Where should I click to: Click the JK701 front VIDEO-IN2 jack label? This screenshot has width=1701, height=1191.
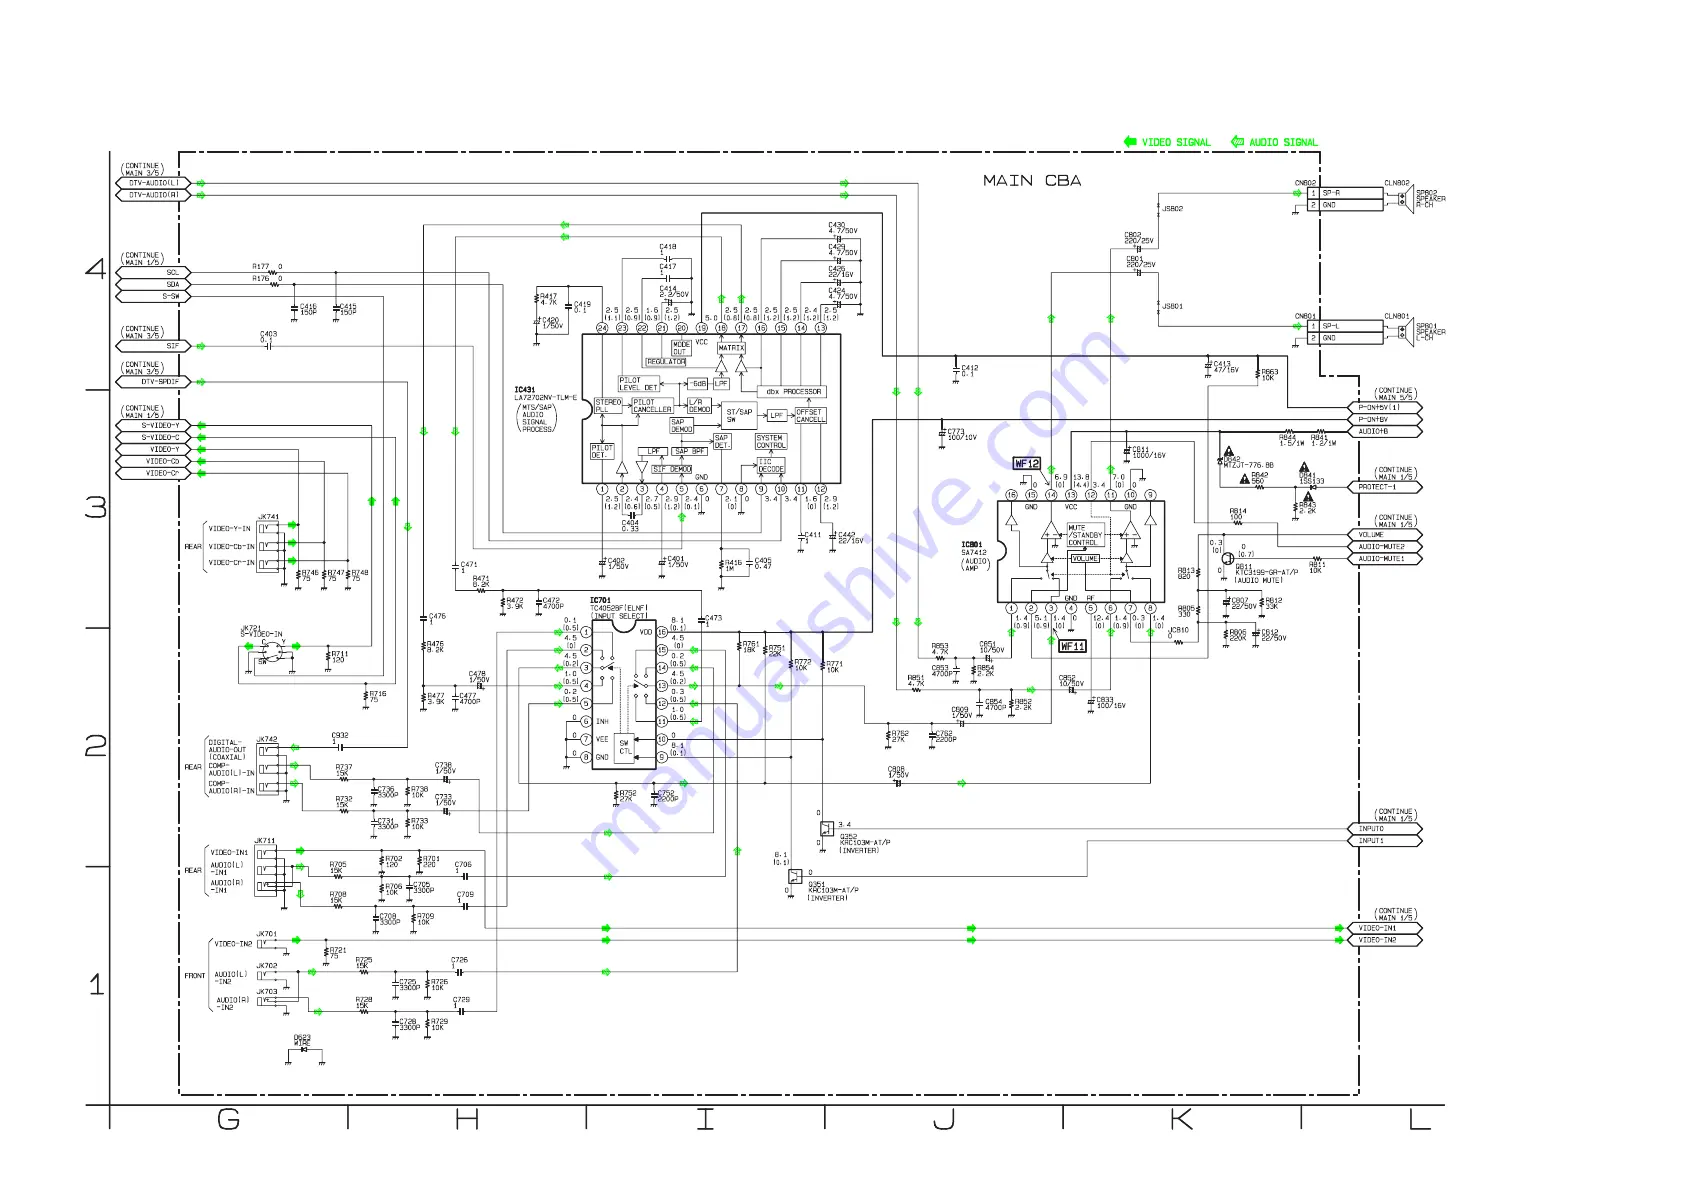click(267, 935)
